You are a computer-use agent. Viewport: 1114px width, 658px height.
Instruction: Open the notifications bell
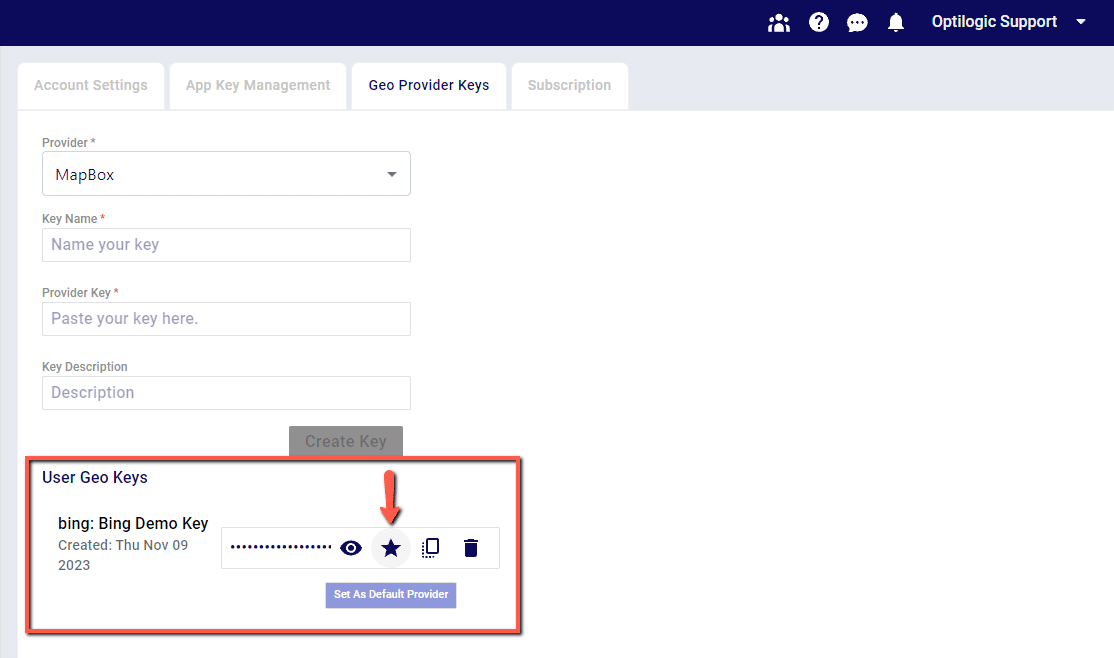[896, 23]
